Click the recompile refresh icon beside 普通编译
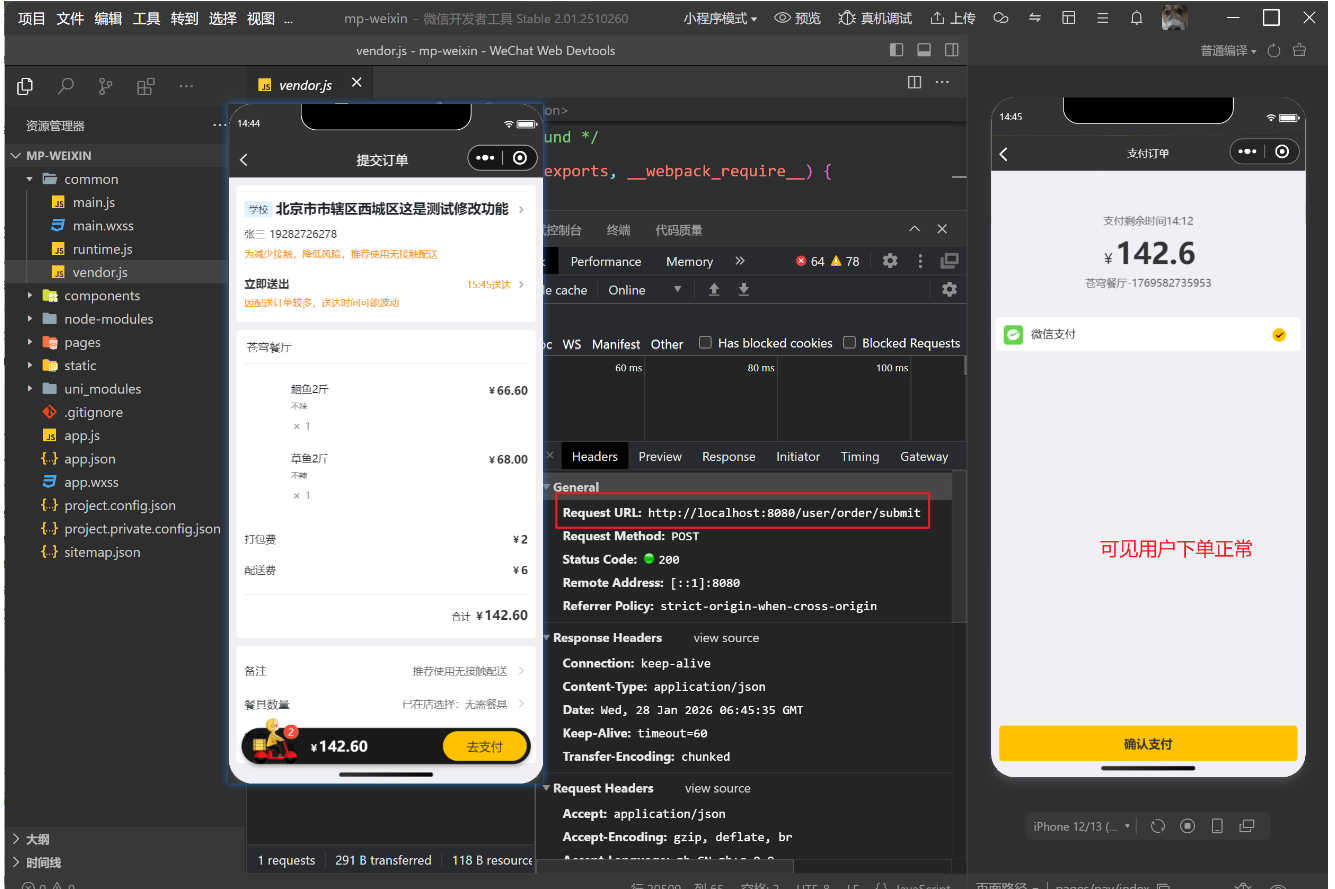Image resolution: width=1335 pixels, height=889 pixels. coord(1274,50)
